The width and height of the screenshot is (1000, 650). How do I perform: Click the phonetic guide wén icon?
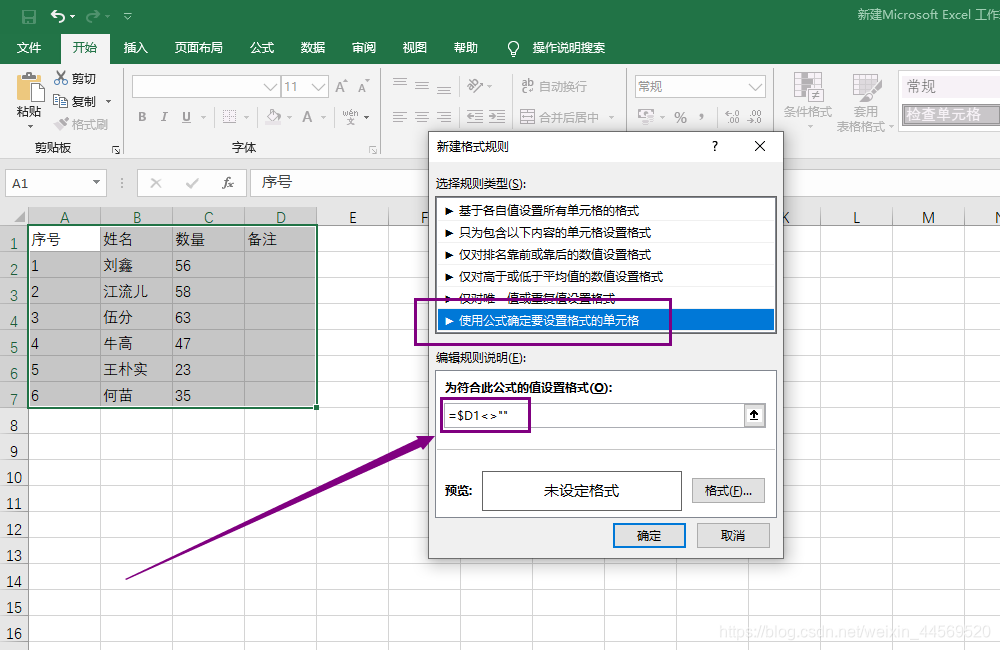tap(351, 116)
